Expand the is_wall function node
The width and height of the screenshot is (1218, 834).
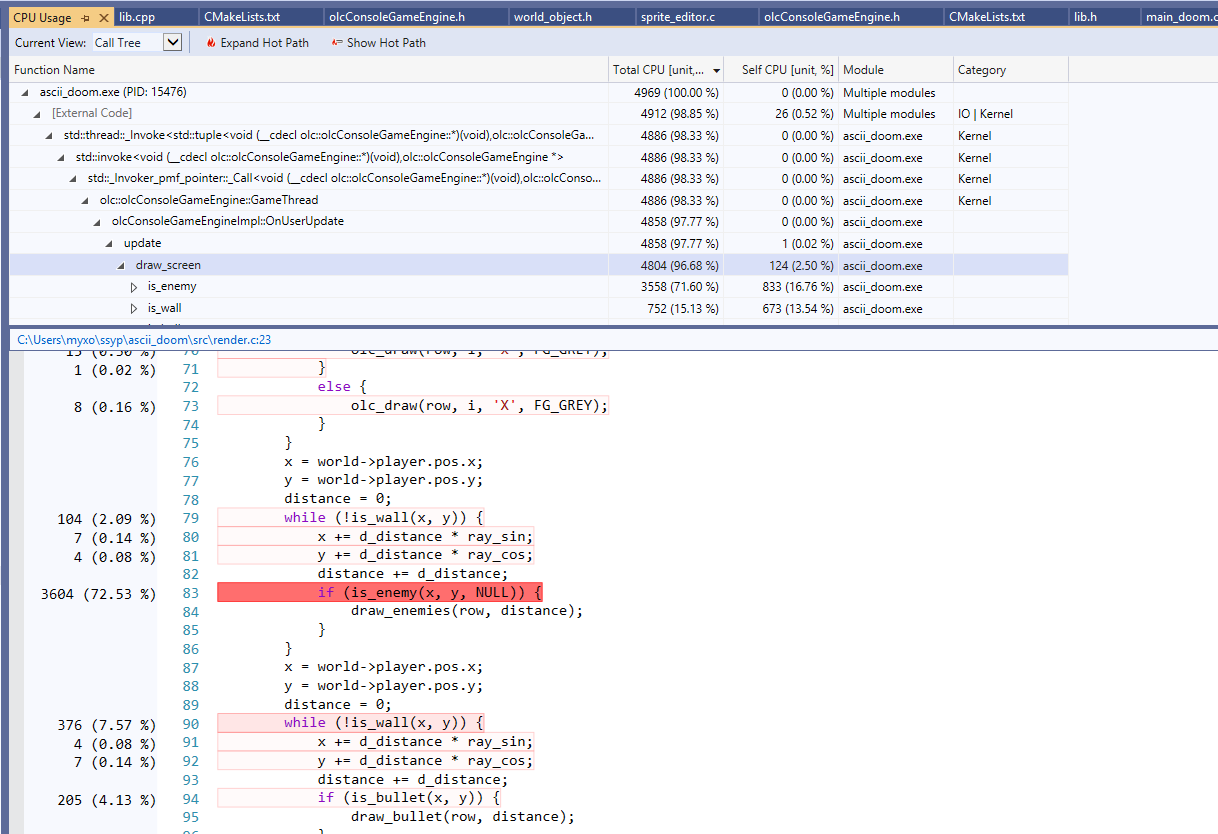133,308
